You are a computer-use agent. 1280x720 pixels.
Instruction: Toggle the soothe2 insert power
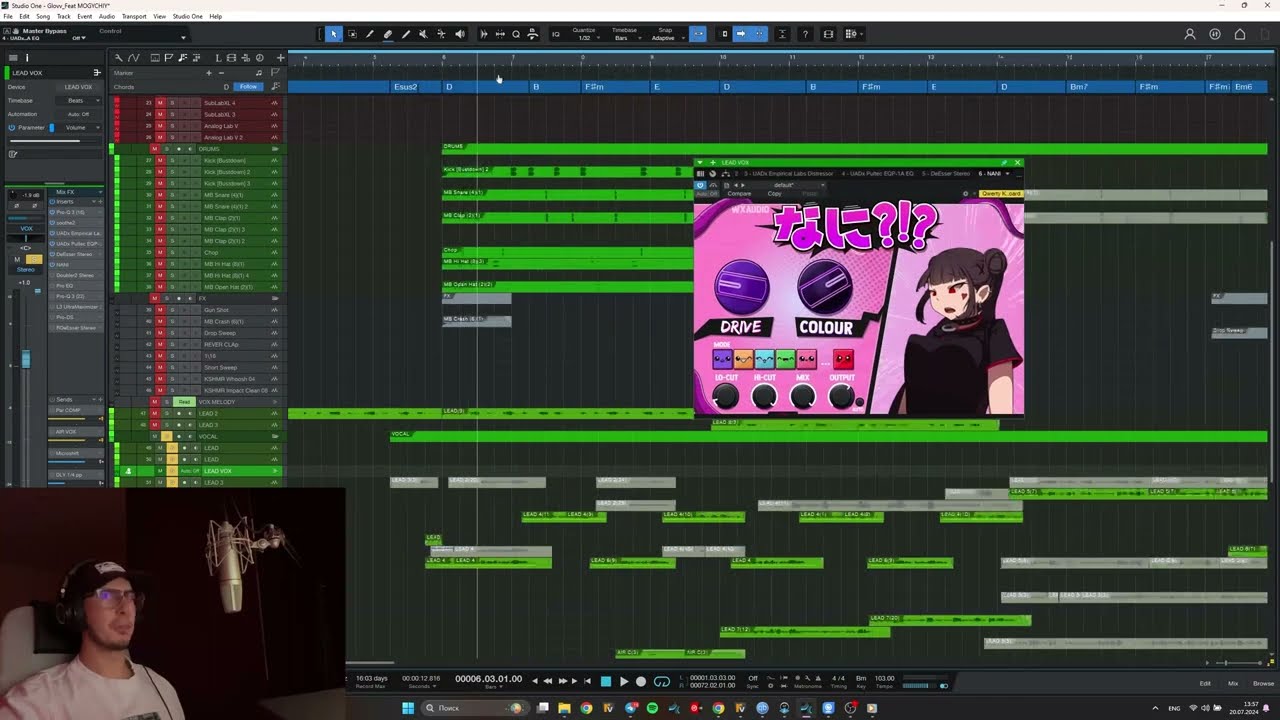[52, 223]
